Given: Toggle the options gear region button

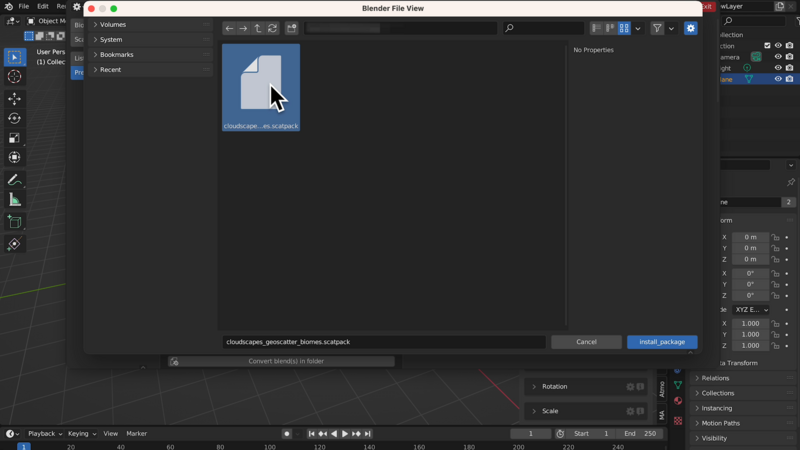Looking at the screenshot, I should click(690, 29).
